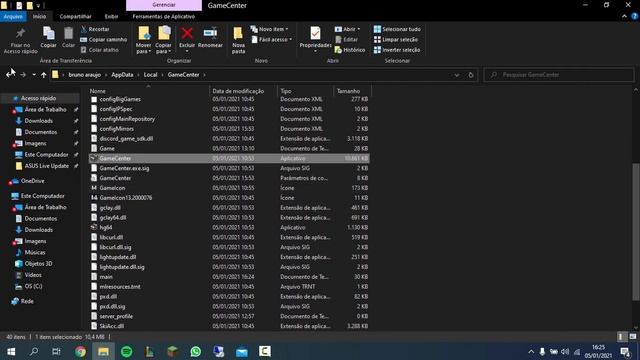The image size is (640, 360).
Task: Open Músicas in the sidebar
Action: (35, 252)
